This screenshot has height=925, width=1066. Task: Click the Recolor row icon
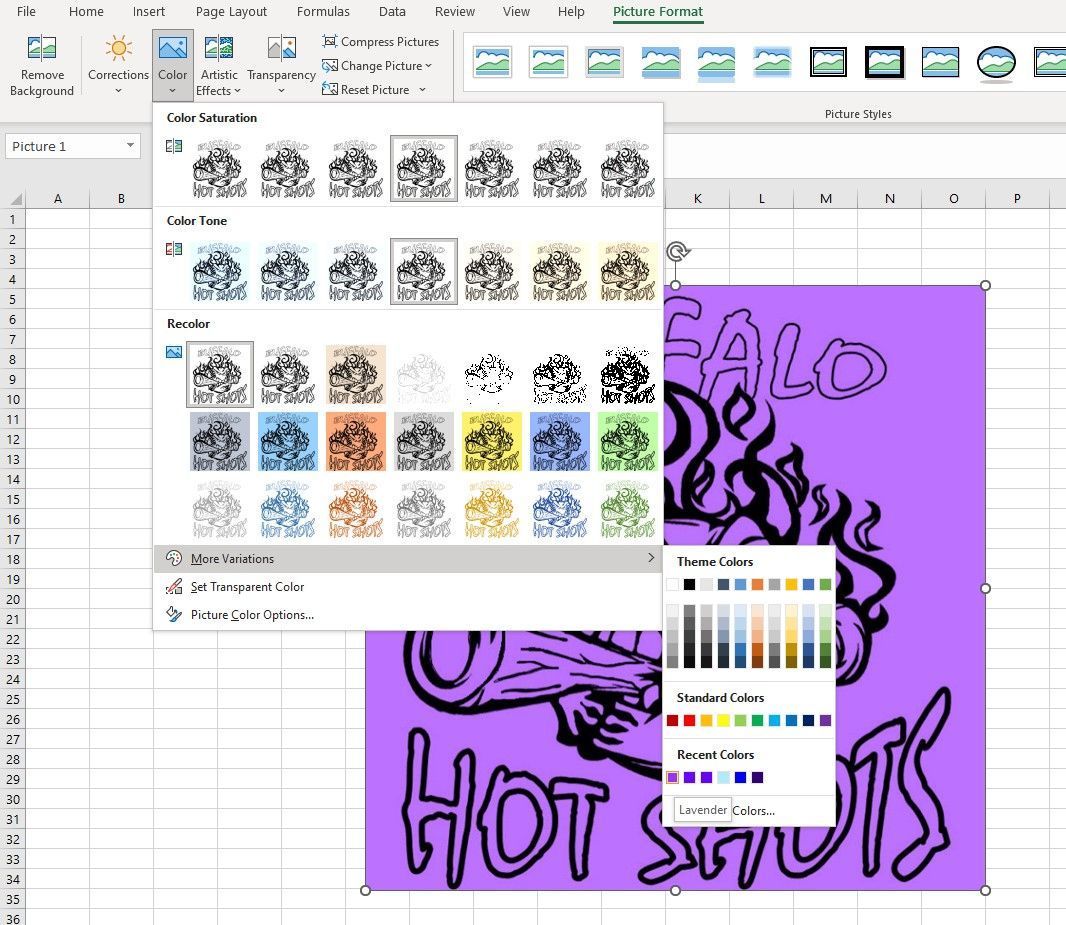coord(174,352)
